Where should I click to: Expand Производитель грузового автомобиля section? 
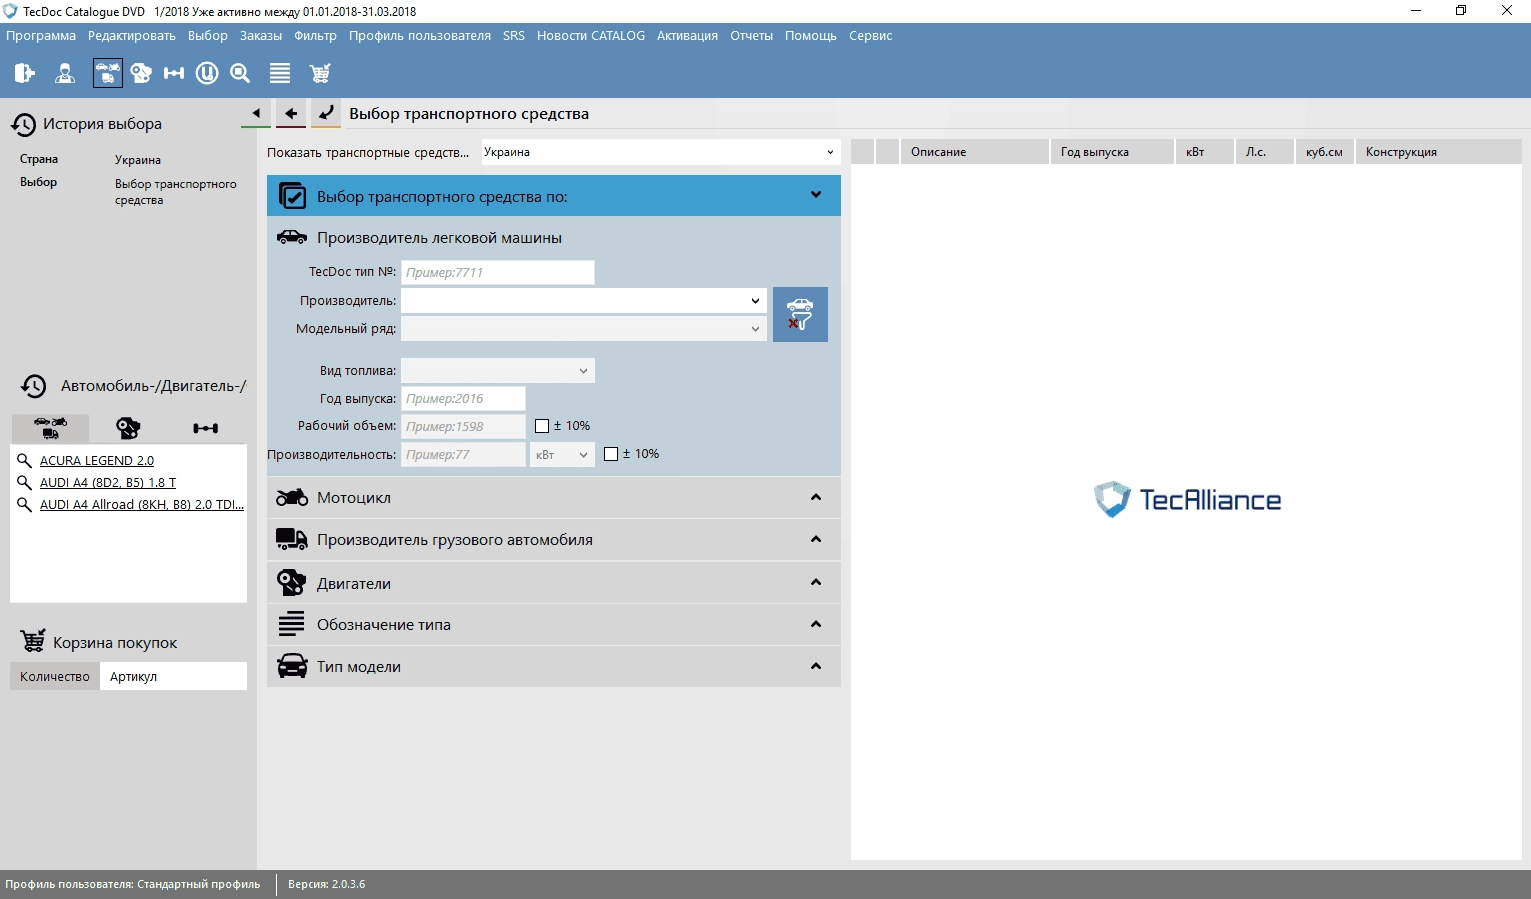(x=816, y=539)
